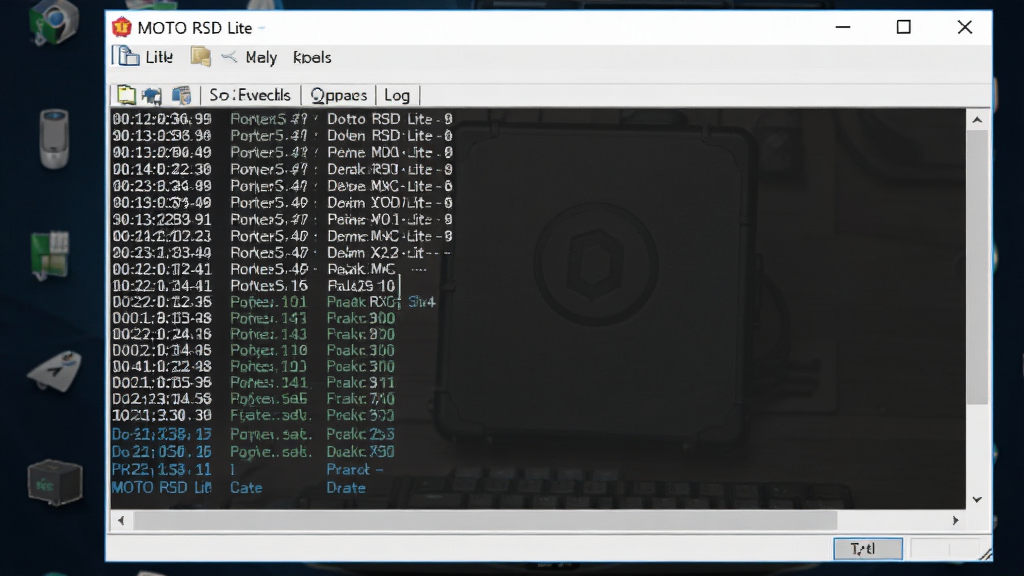The height and width of the screenshot is (576, 1024).
Task: Click the horizontal scrollbar left arrow
Action: click(x=121, y=520)
